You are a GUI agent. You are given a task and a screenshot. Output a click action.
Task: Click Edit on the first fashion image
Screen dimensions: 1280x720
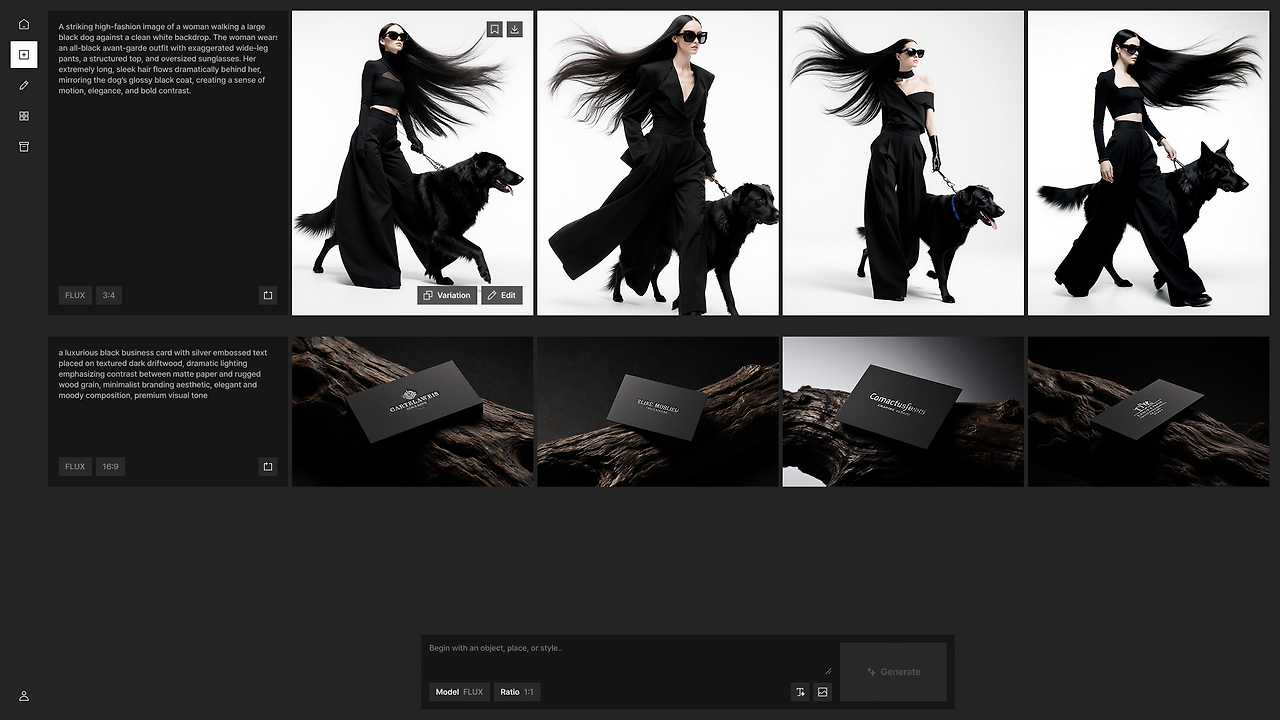click(502, 295)
